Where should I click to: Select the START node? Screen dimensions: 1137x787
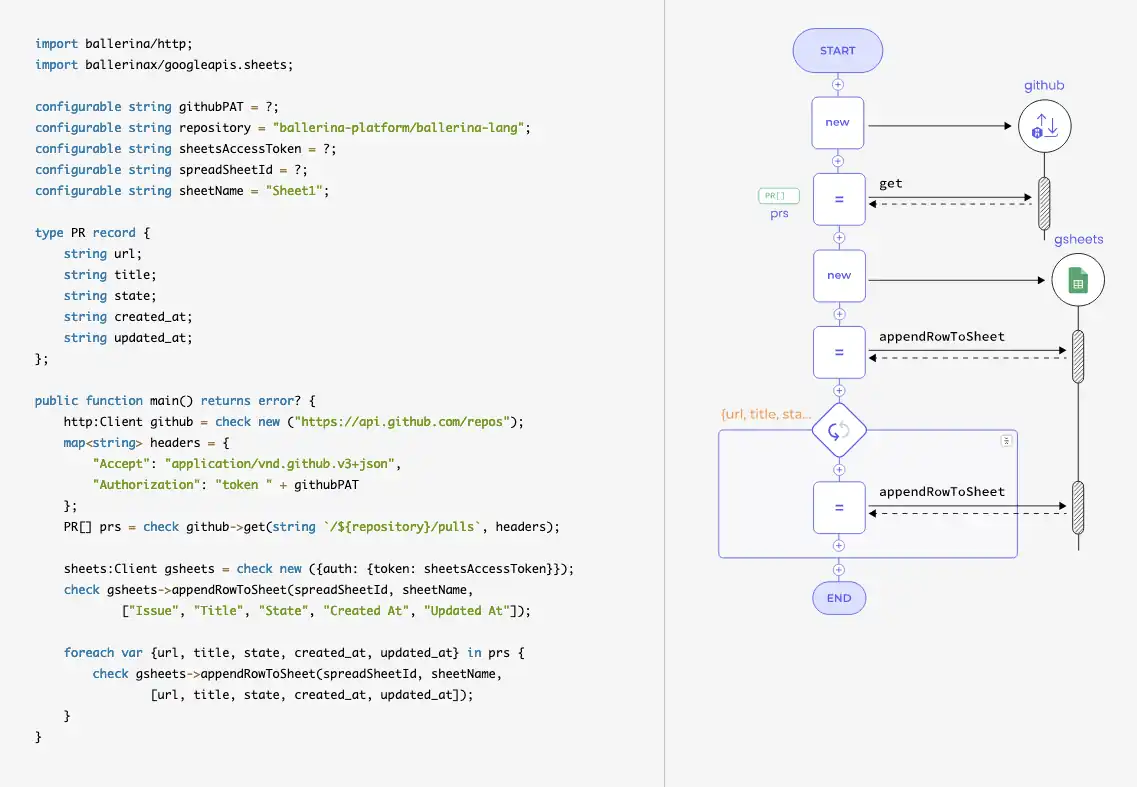click(838, 51)
